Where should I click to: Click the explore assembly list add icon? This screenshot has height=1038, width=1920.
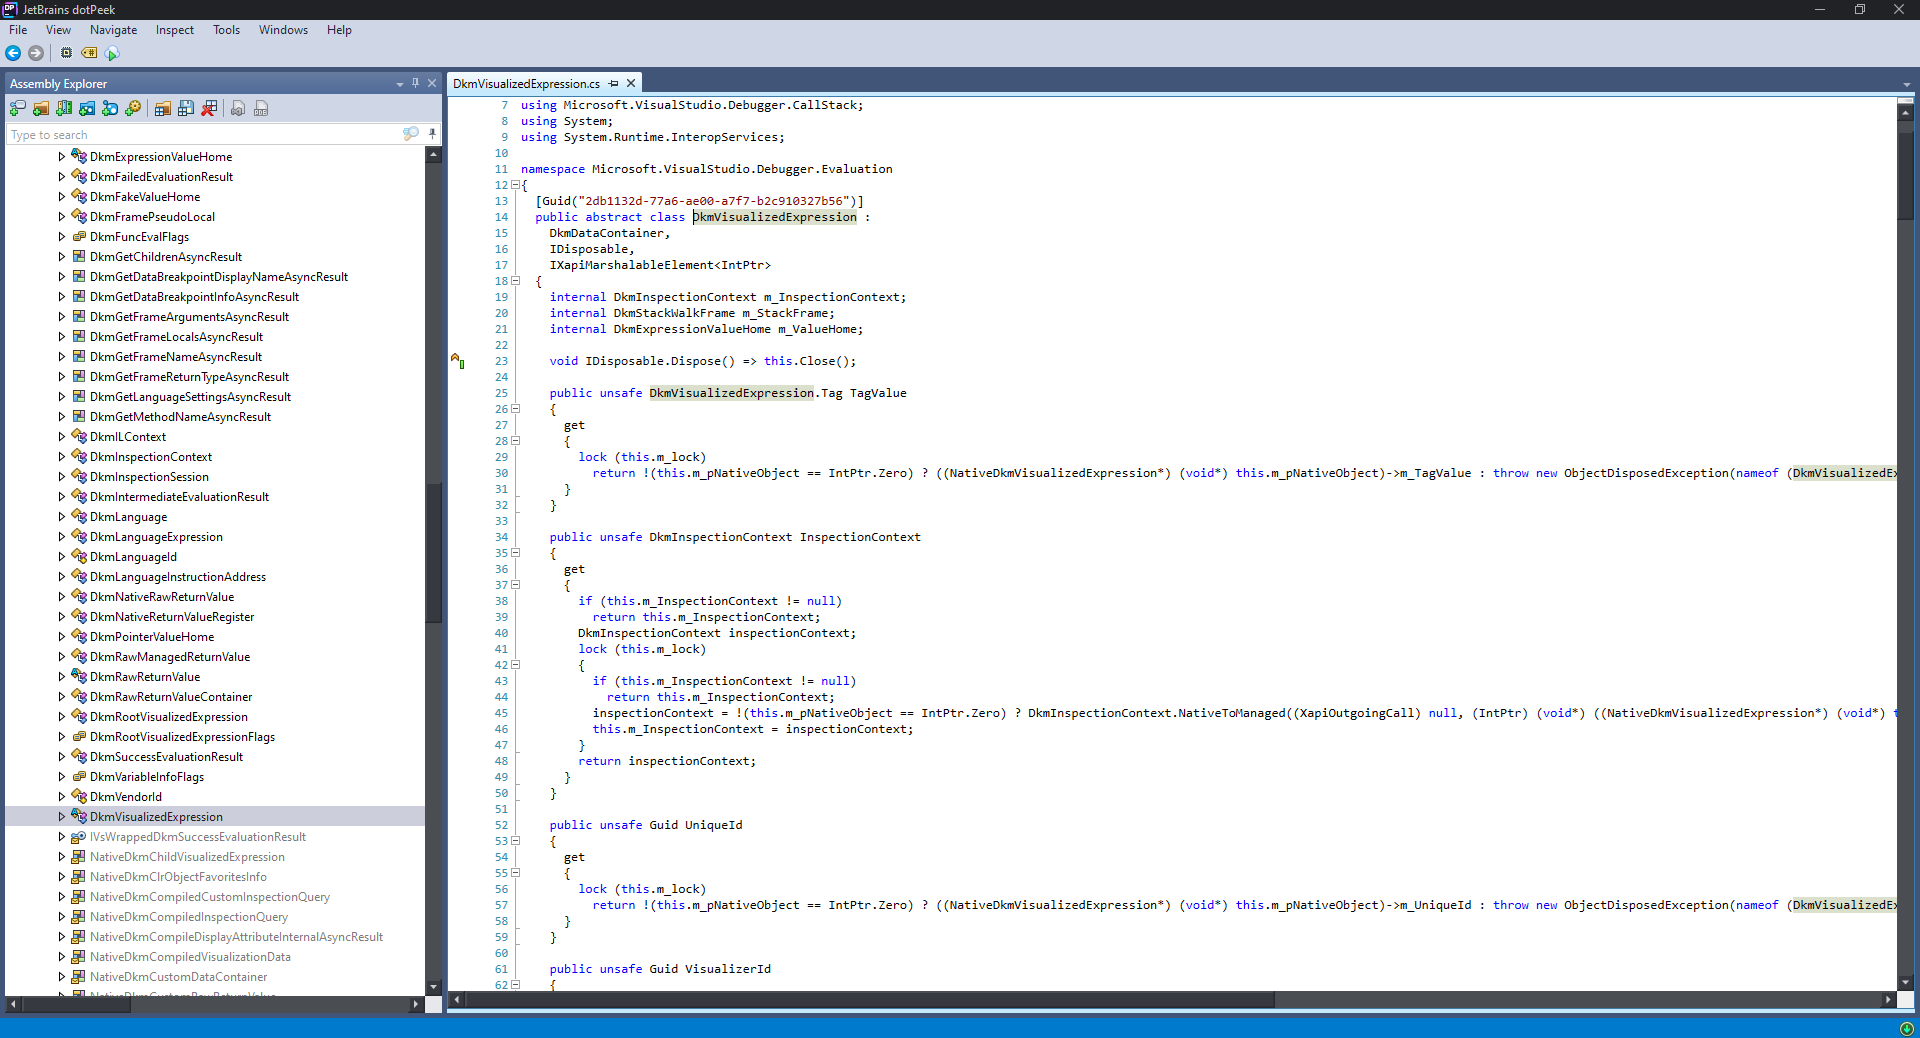[x=18, y=108]
